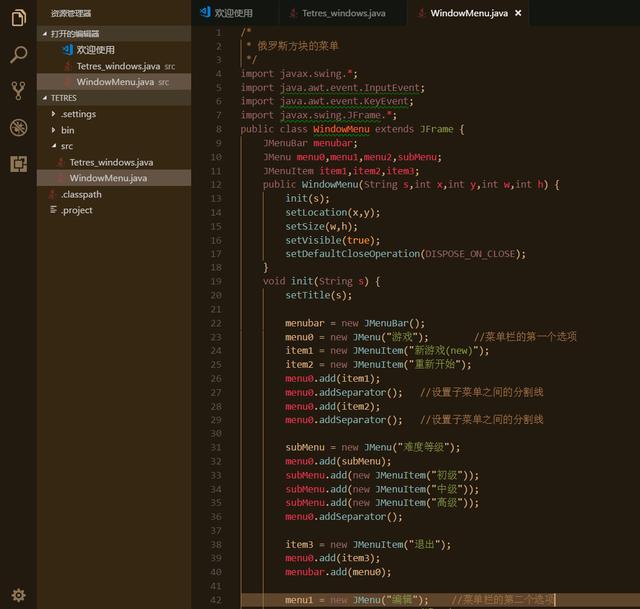Open the Extensions view

[18, 164]
